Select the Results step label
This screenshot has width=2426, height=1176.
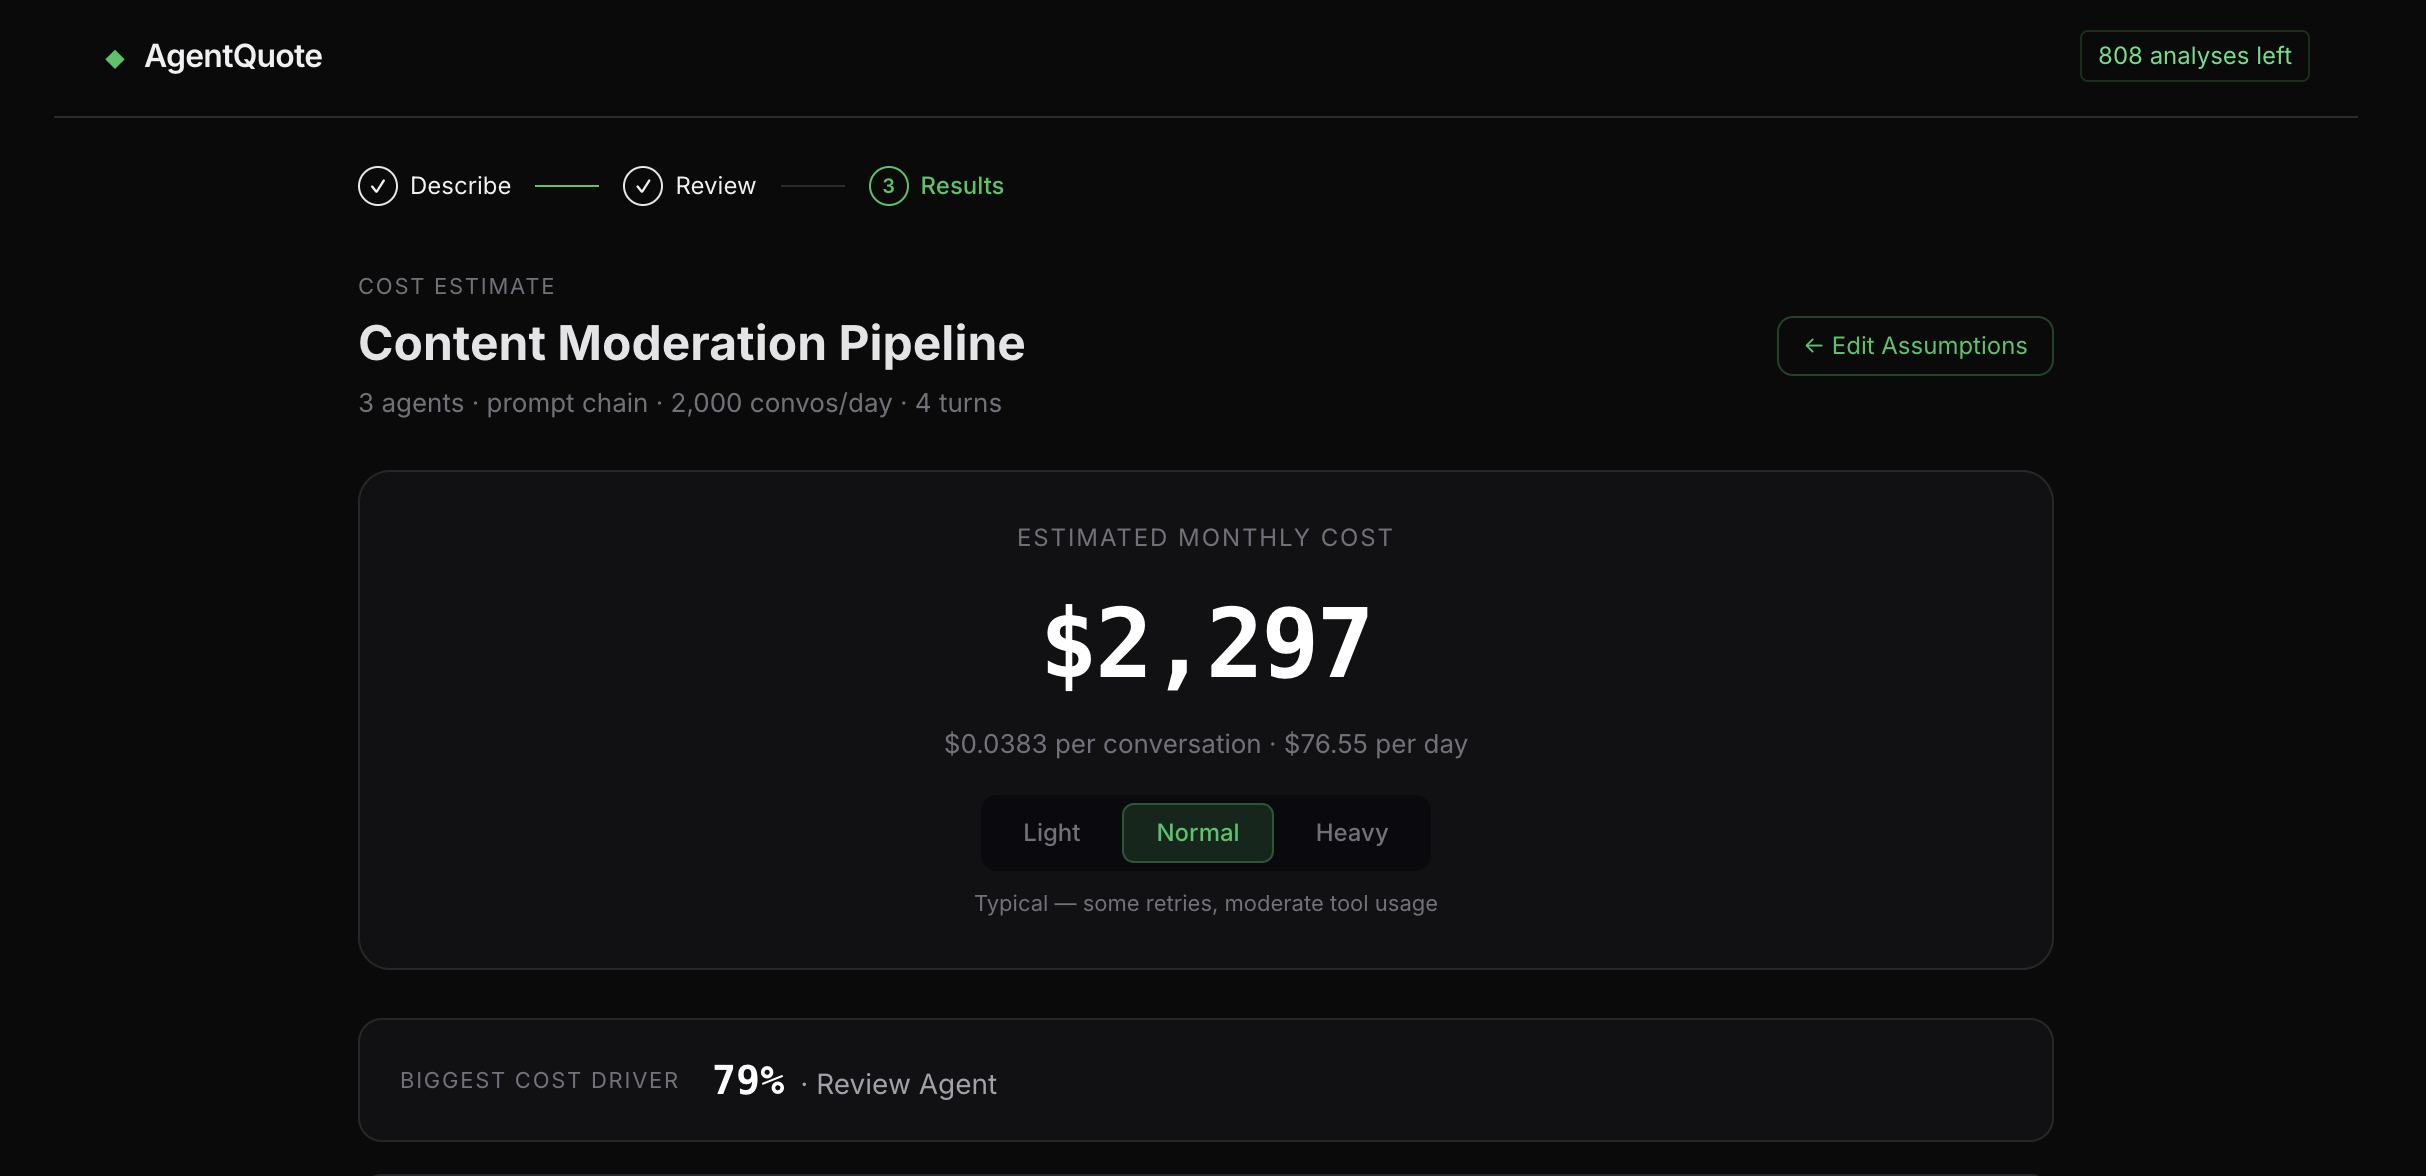click(962, 185)
